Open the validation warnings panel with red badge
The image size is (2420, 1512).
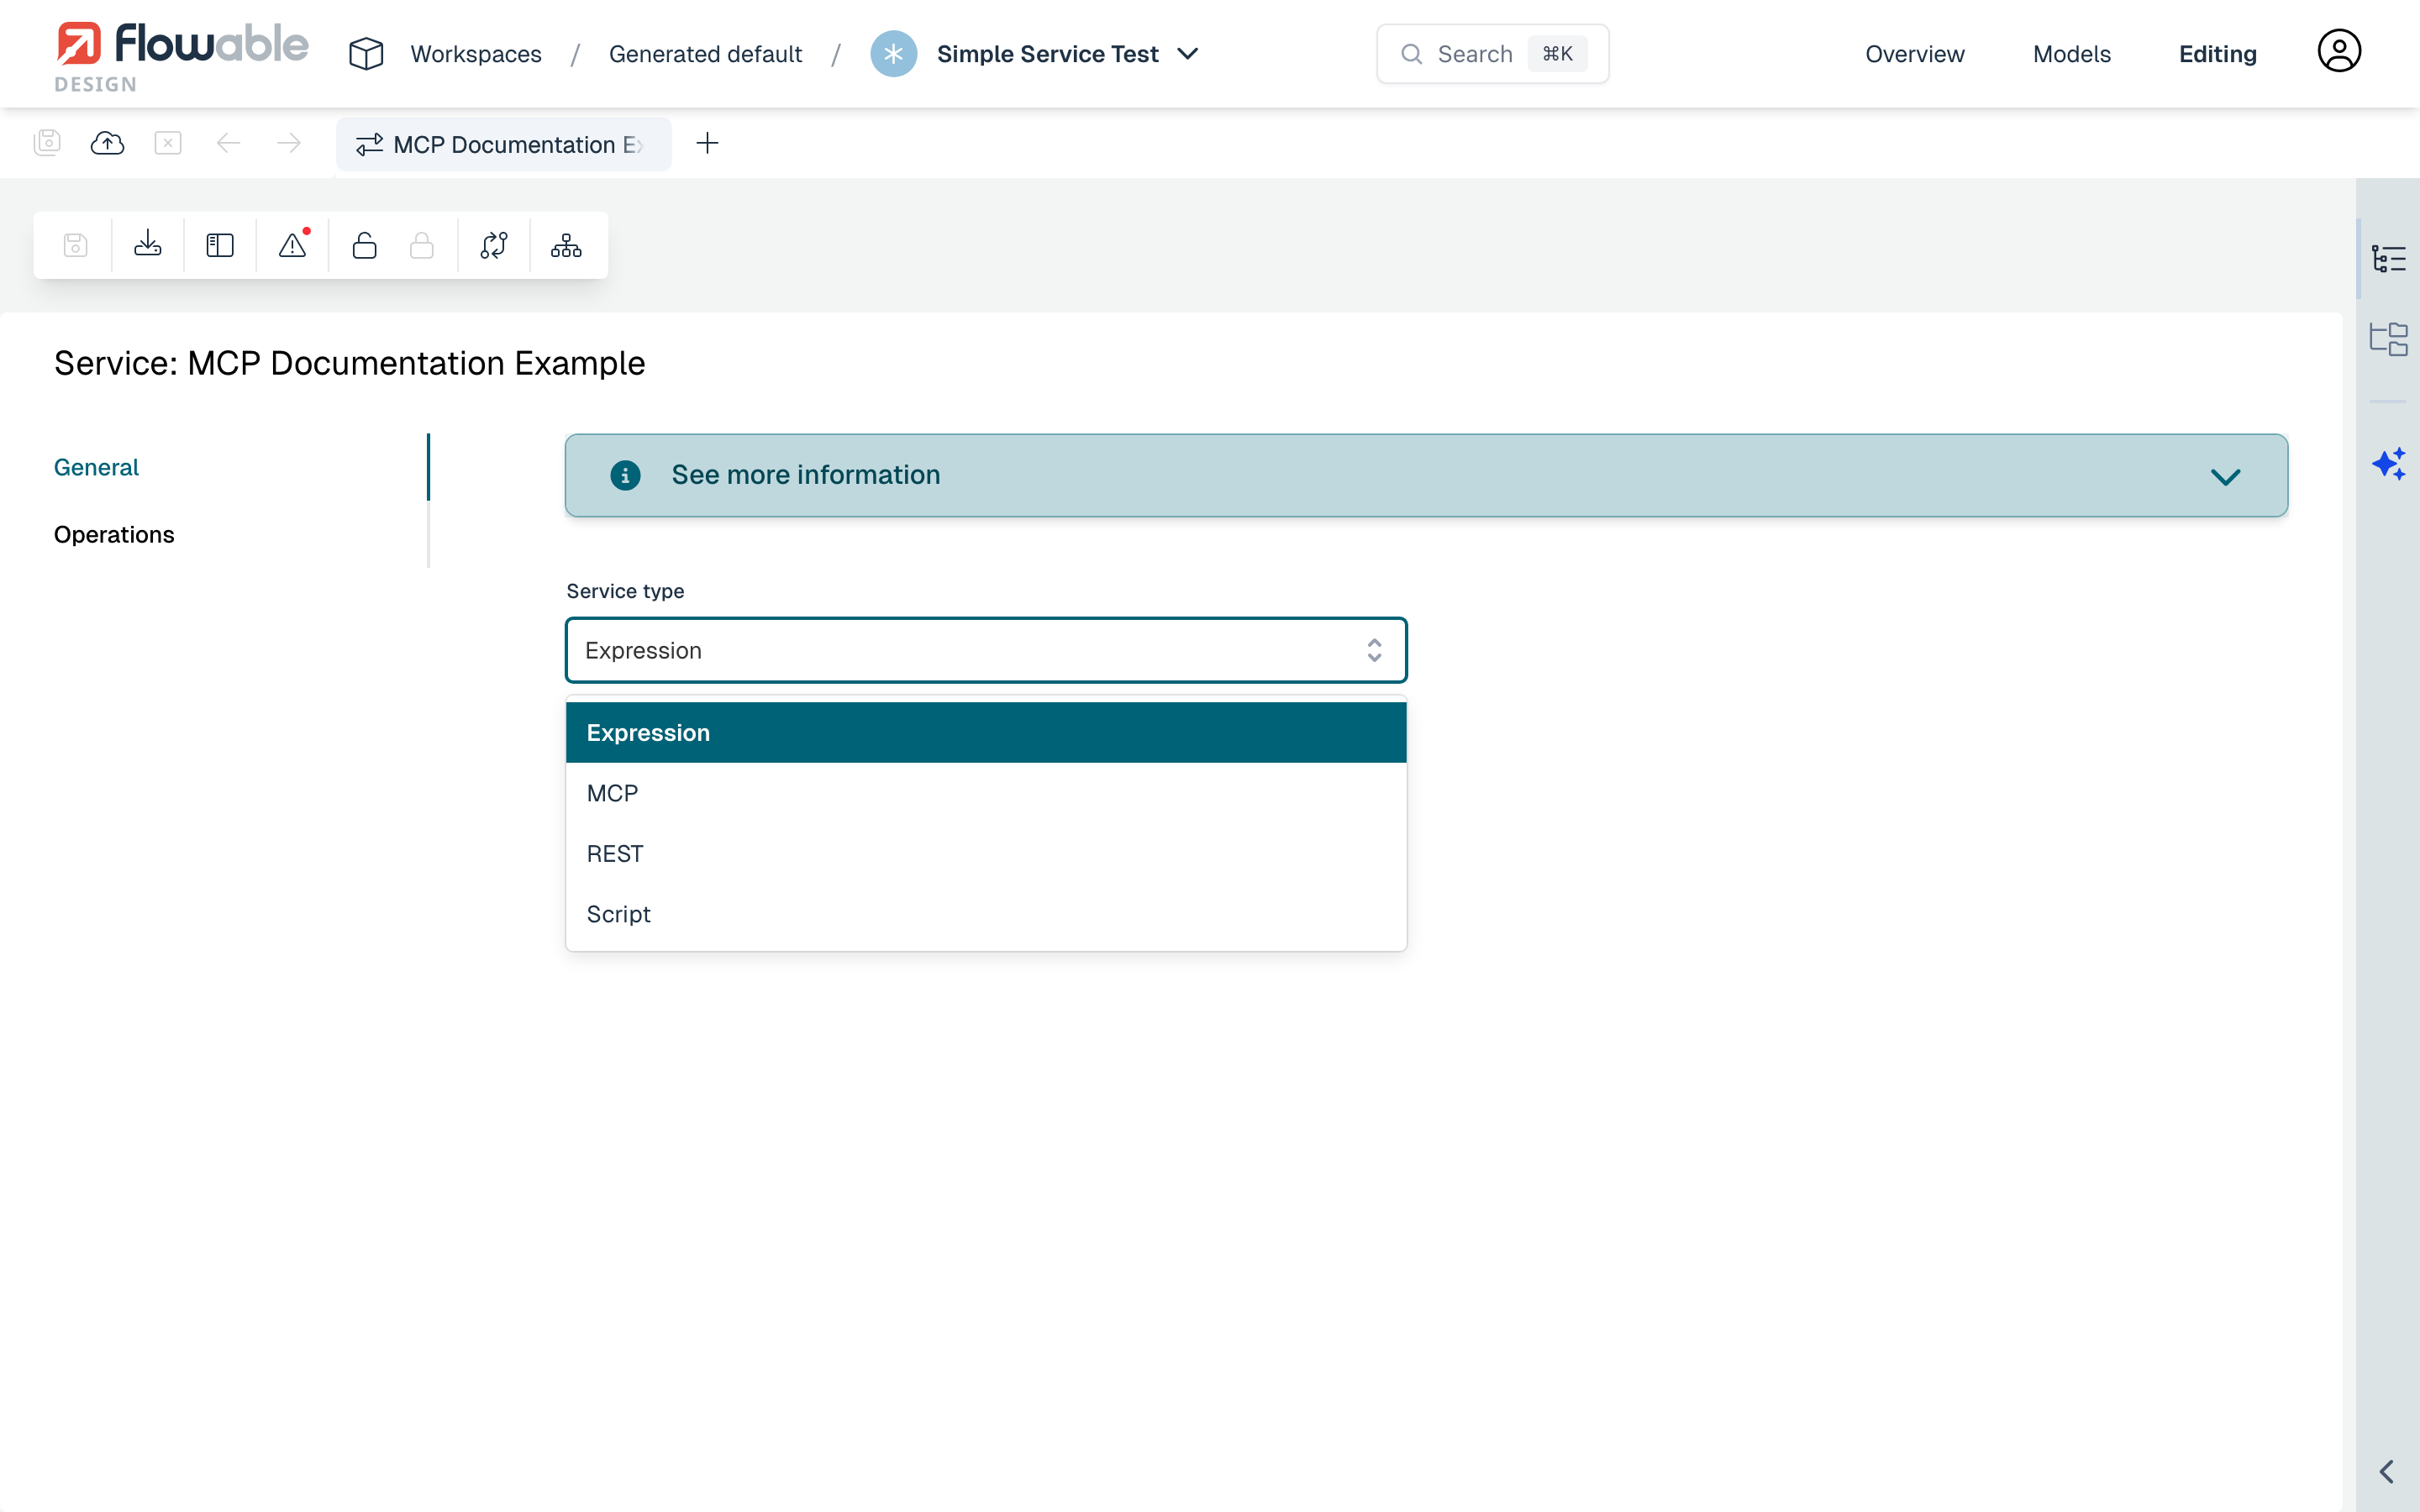292,245
